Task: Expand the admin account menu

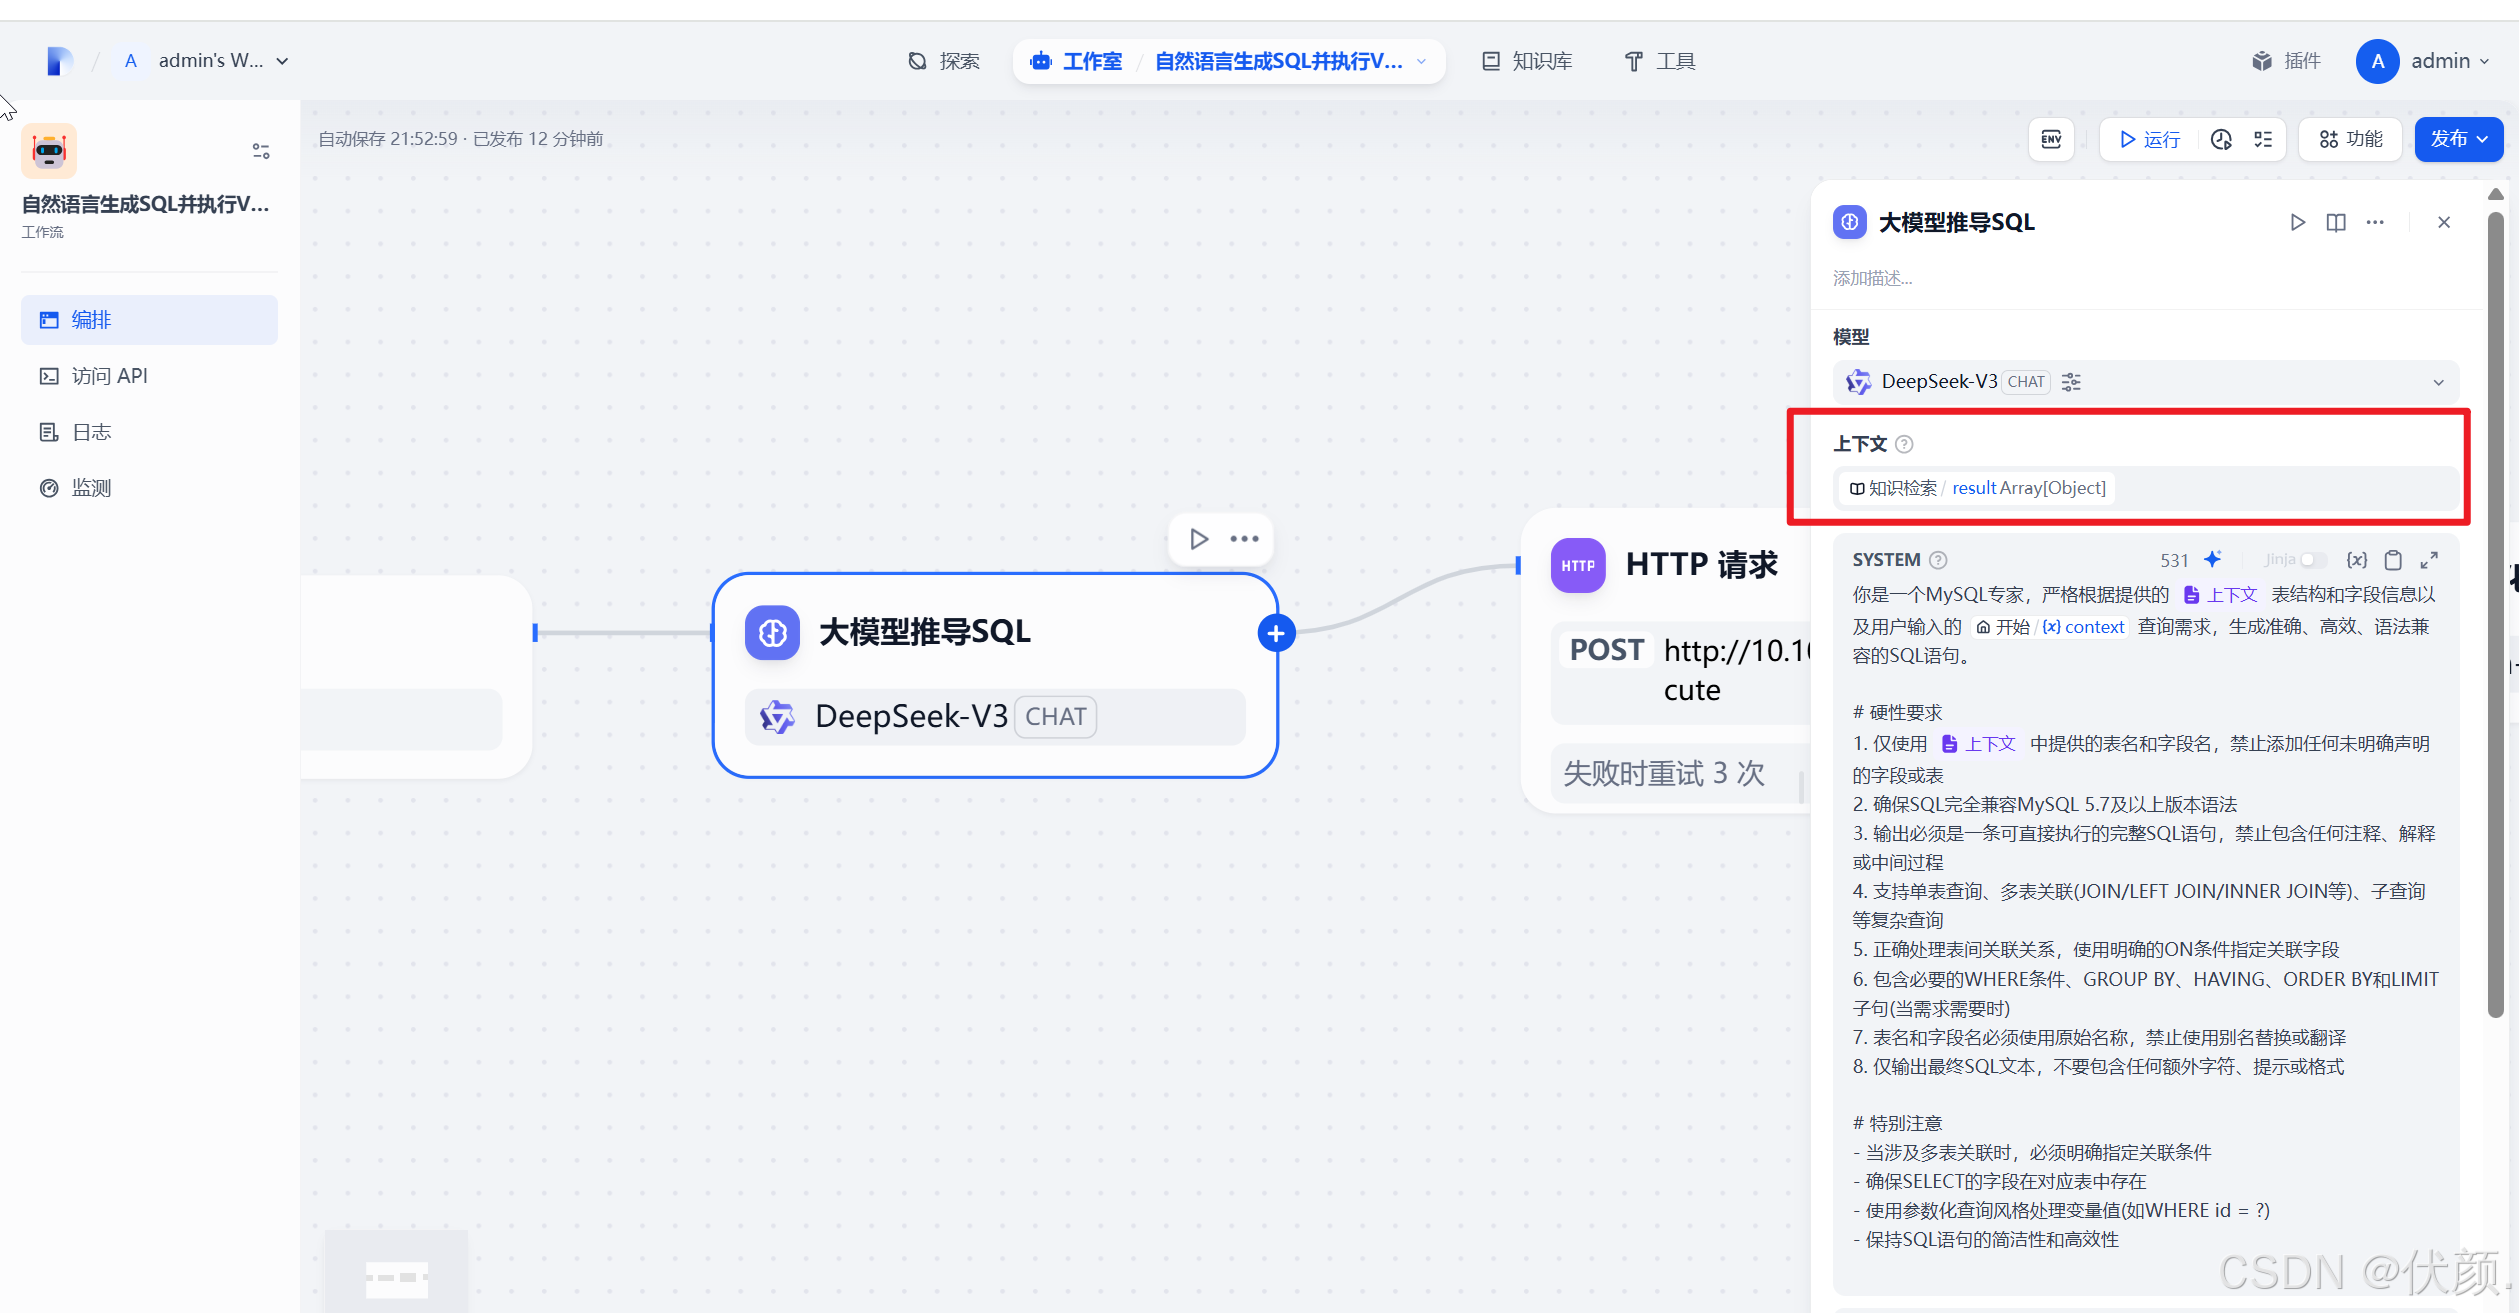Action: [2438, 61]
